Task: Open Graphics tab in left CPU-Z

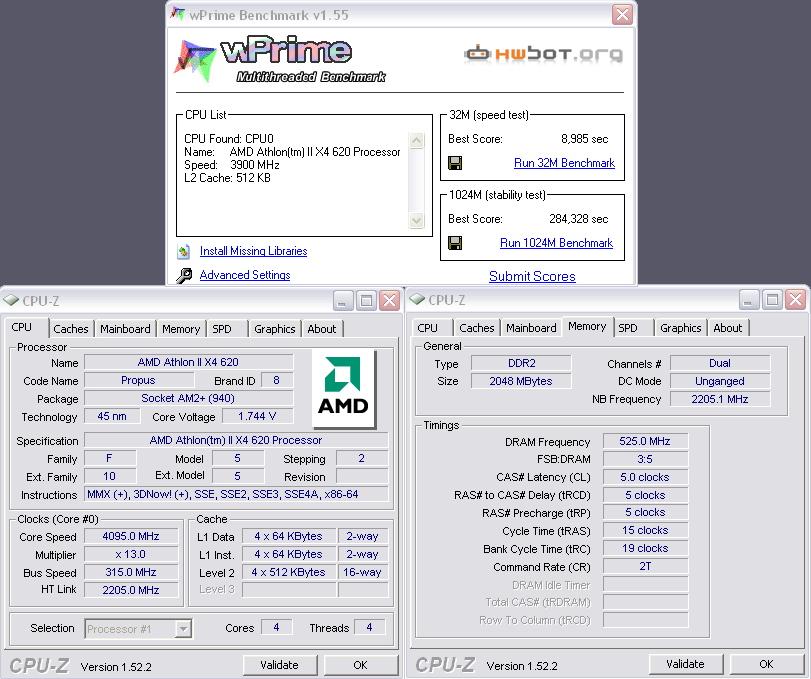Action: click(275, 329)
